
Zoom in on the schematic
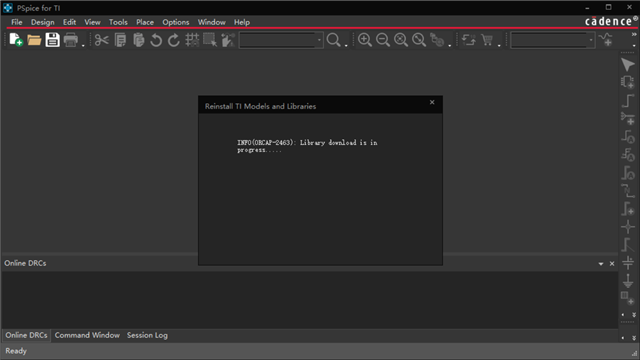[364, 40]
